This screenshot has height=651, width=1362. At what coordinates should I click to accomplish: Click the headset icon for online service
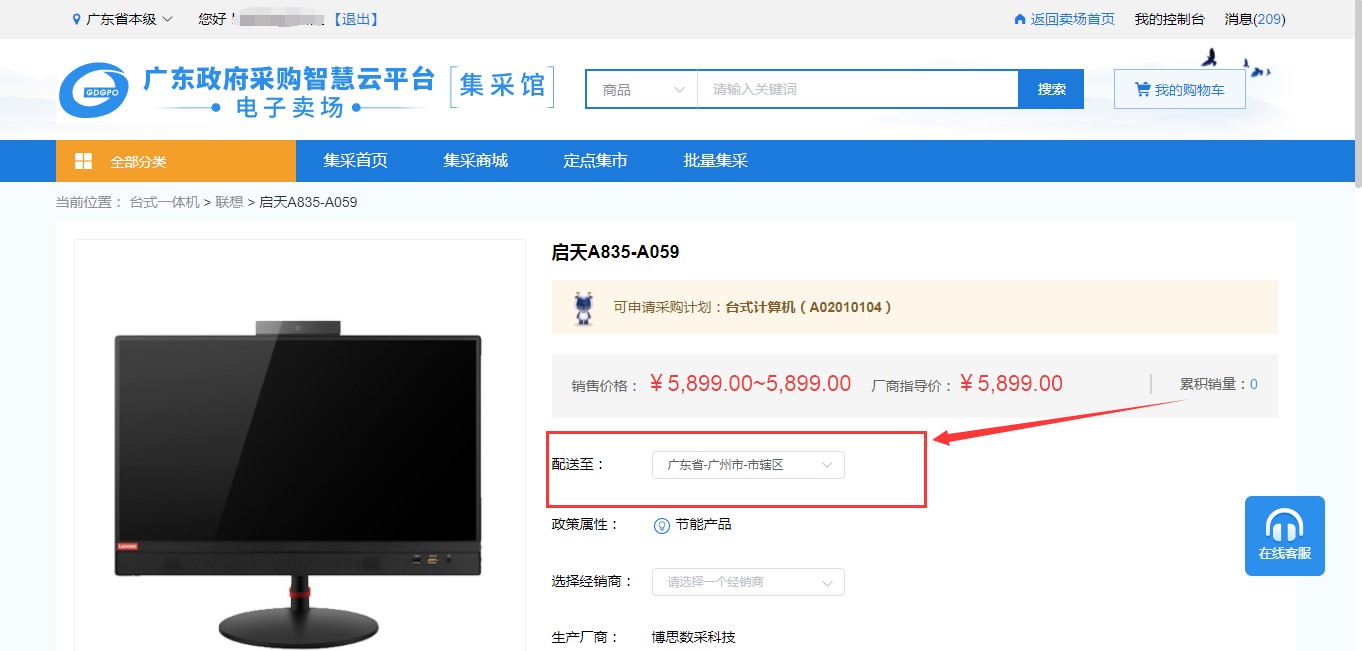(1284, 525)
